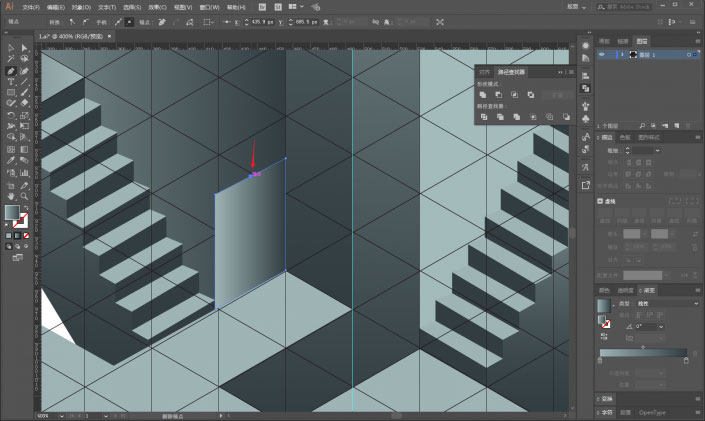Image resolution: width=705 pixels, height=421 pixels.
Task: Select the Zoom tool
Action: pyautogui.click(x=24, y=196)
